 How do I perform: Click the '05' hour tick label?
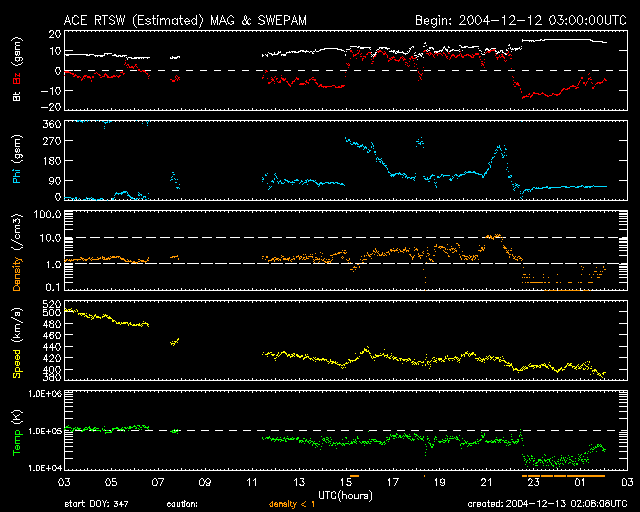click(x=111, y=483)
